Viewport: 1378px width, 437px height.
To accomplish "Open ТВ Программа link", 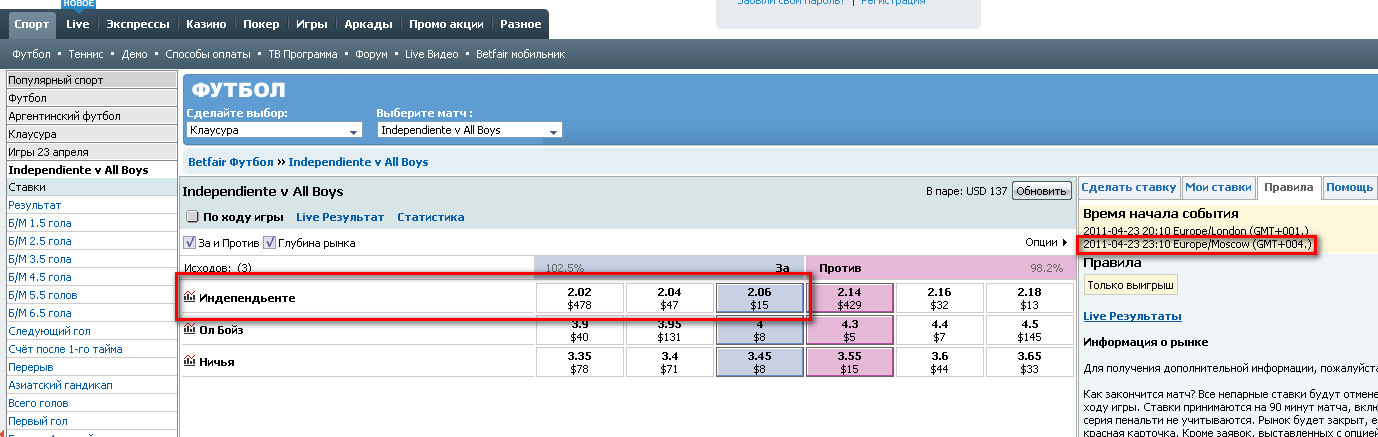I will 303,54.
